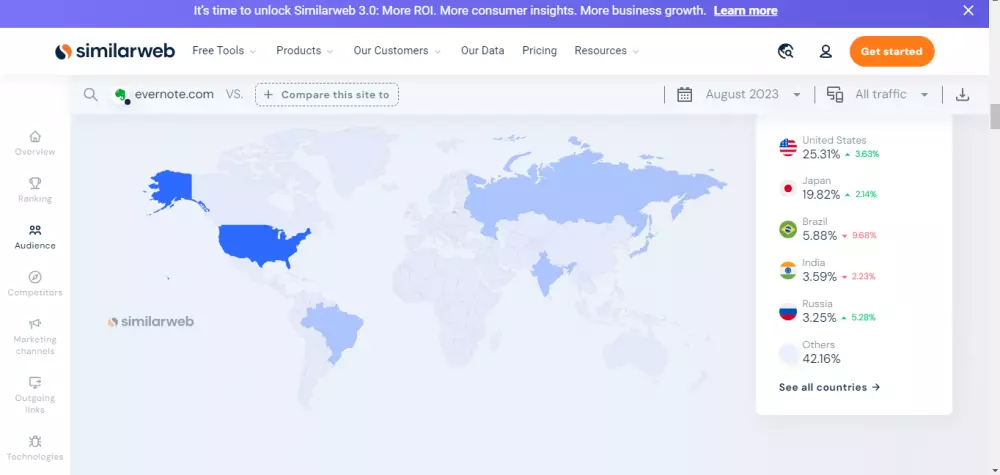Screen dimensions: 1000x475
Task: Click the 2.23% India change indicator
Action: coord(858,277)
